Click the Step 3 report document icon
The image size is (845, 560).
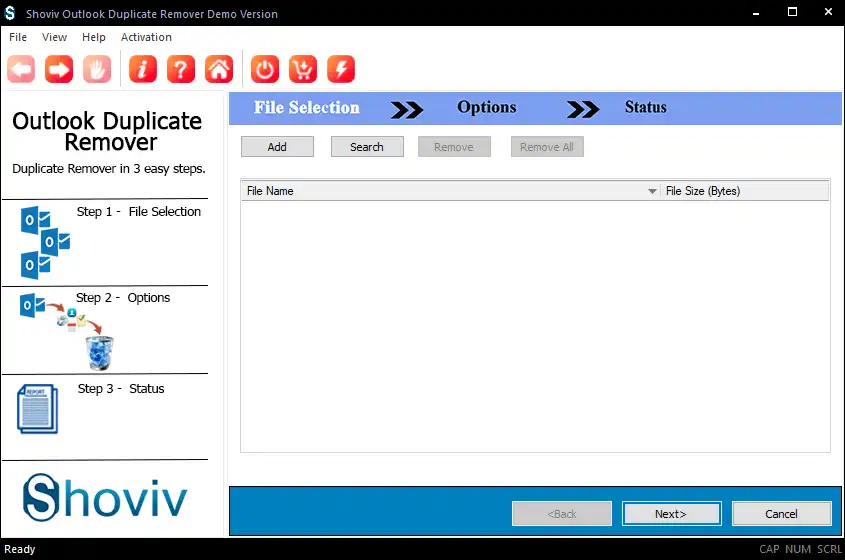tap(37, 409)
